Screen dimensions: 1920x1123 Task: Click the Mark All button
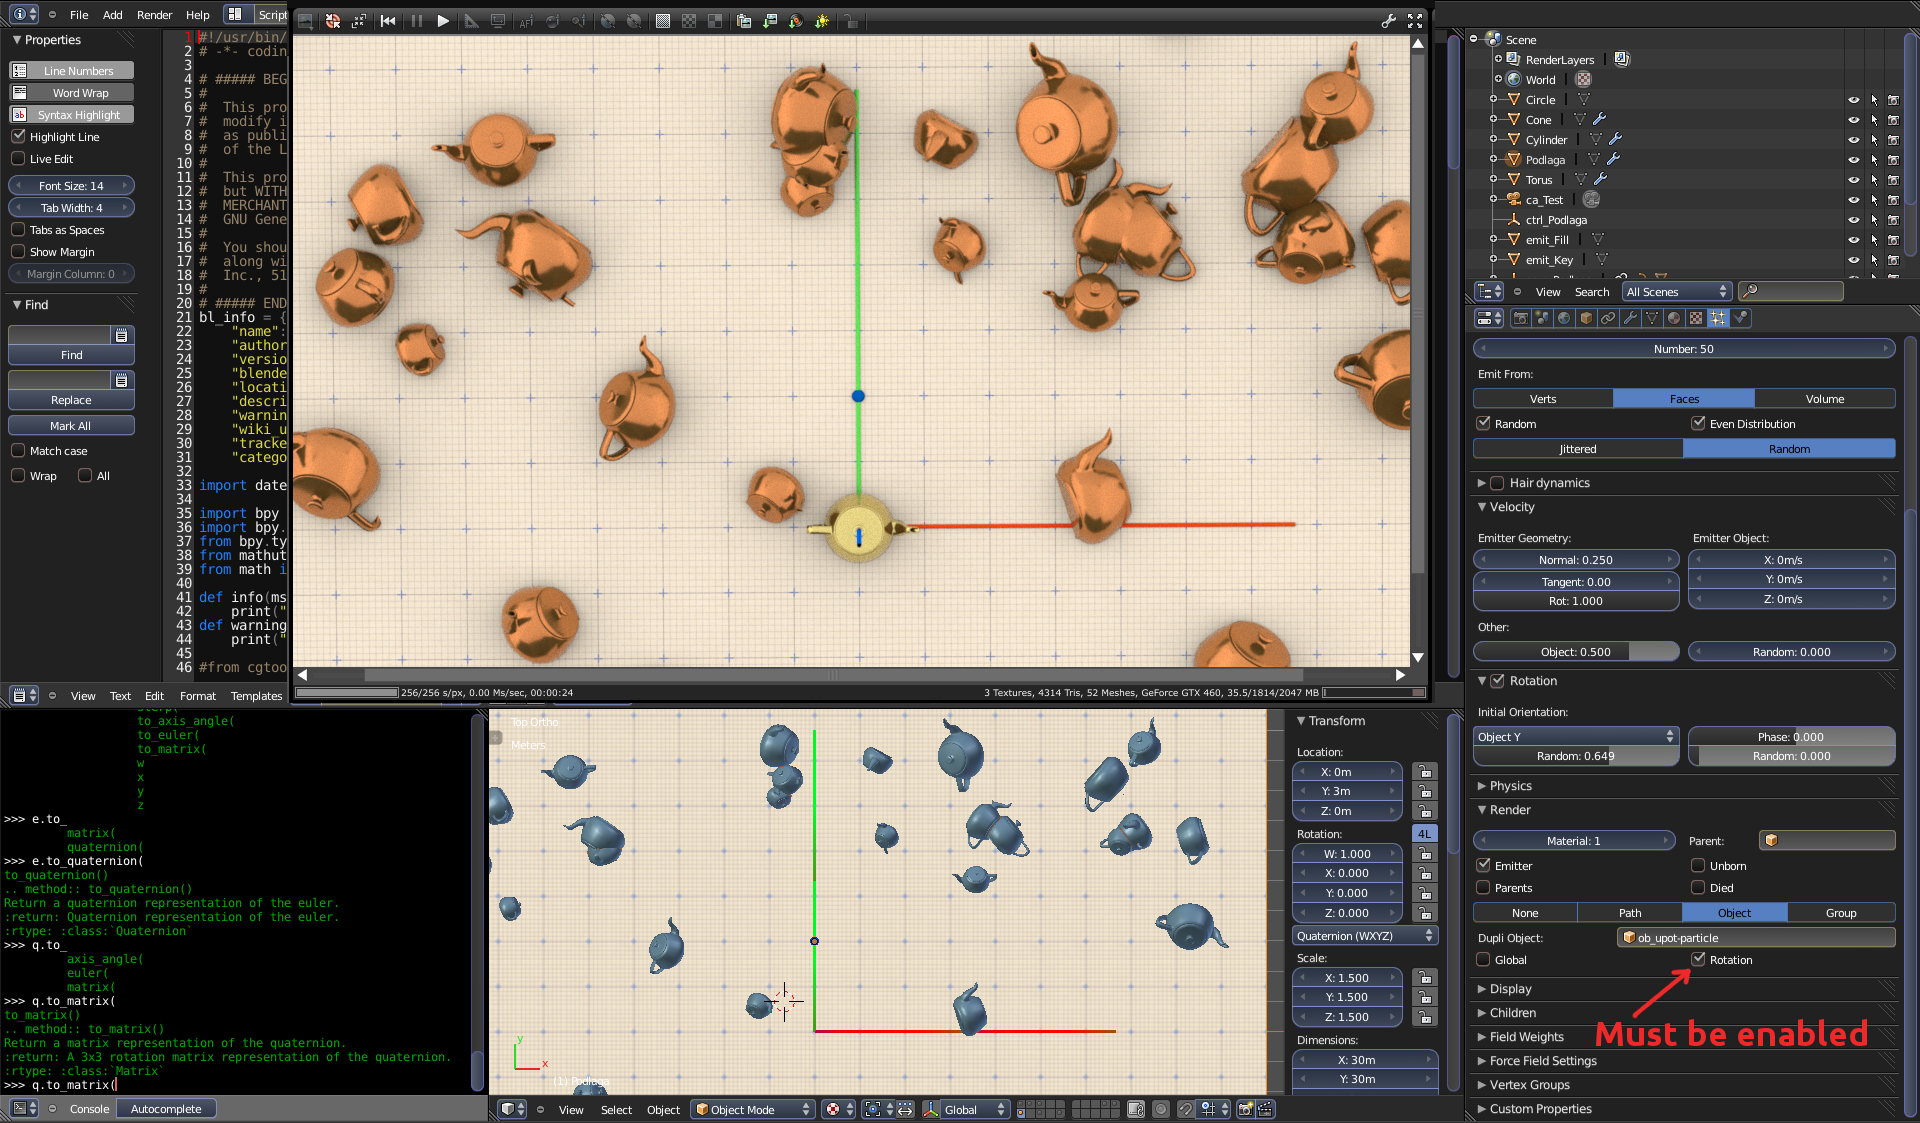point(71,426)
